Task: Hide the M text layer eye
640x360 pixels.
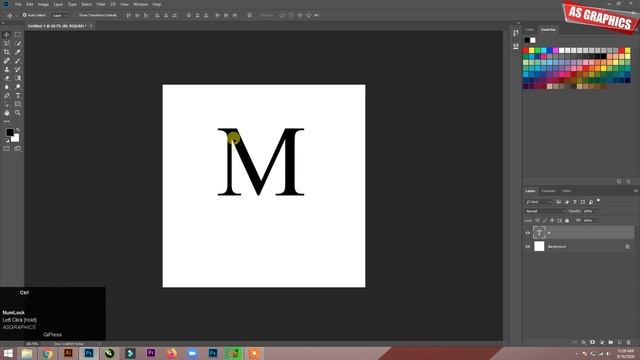Action: (527, 233)
